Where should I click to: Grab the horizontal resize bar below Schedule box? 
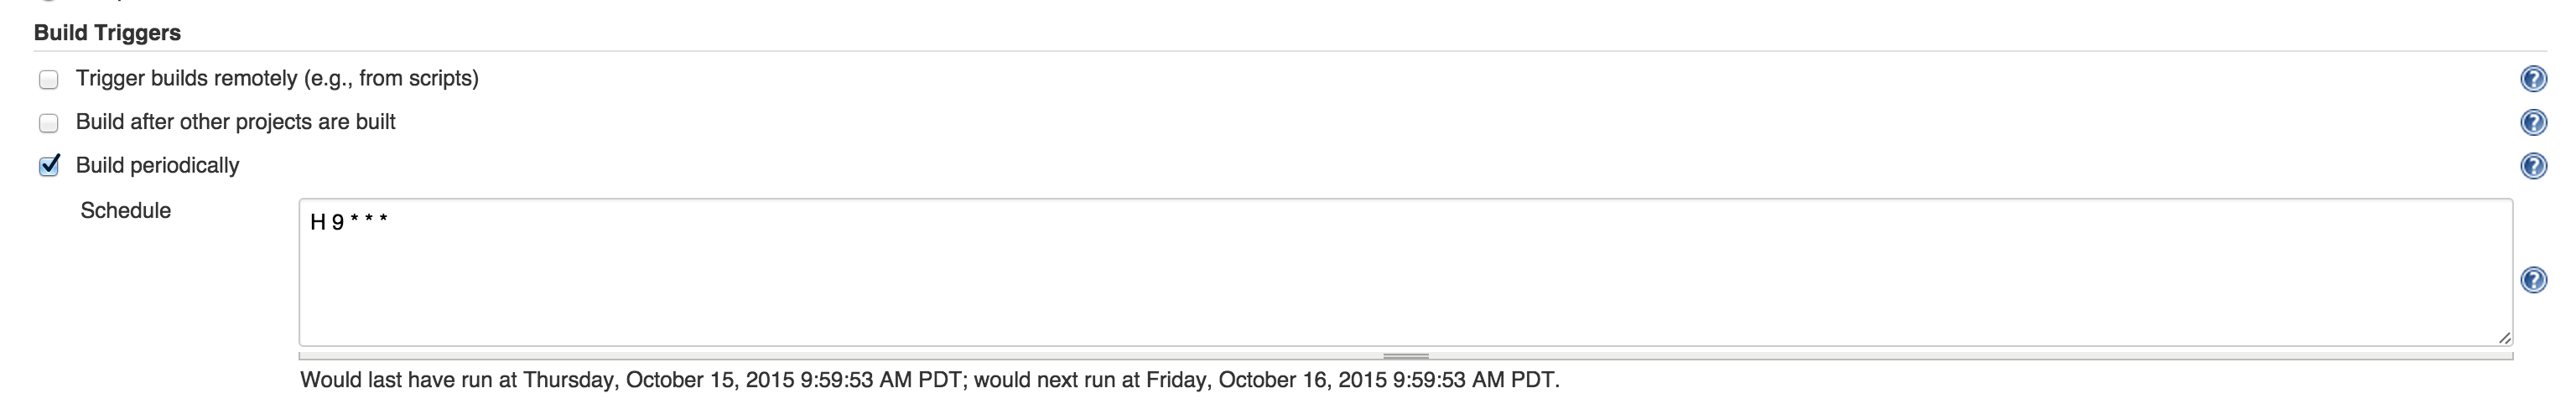1405,355
